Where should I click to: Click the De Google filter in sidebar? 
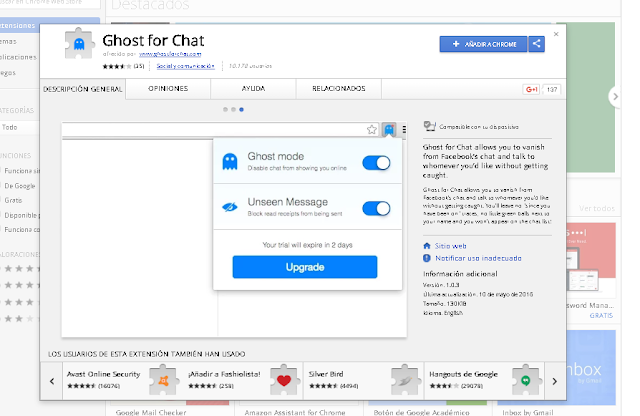tap(20, 186)
